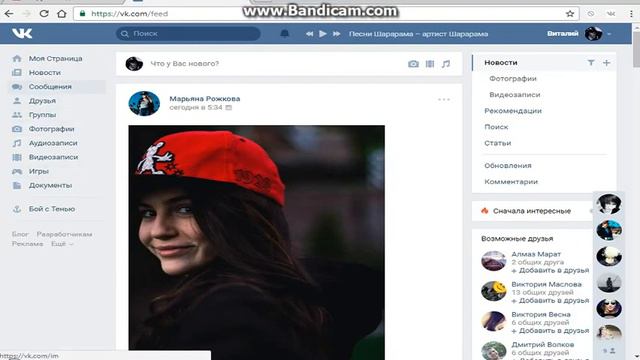Select Статьи tab

(x=497, y=143)
